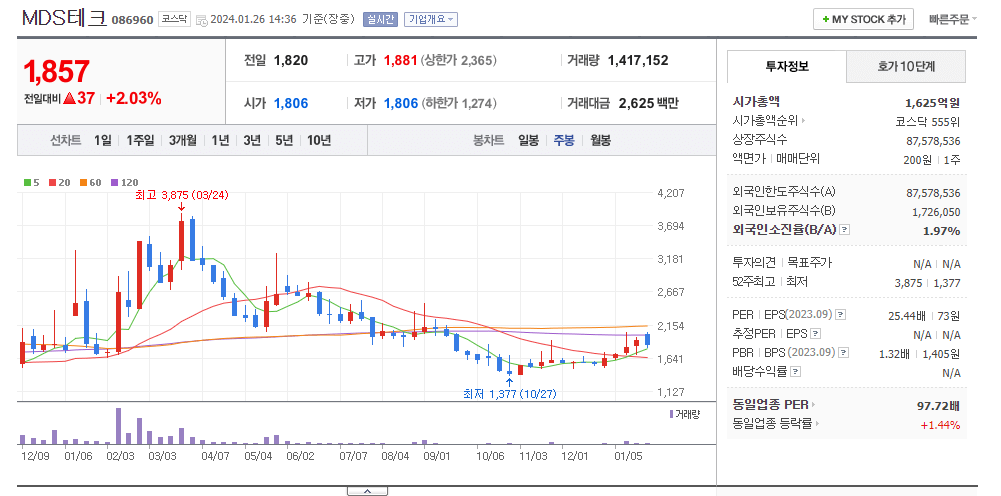Open the 동일업종 PER link
This screenshot has height=496, width=1001.
(x=771, y=405)
